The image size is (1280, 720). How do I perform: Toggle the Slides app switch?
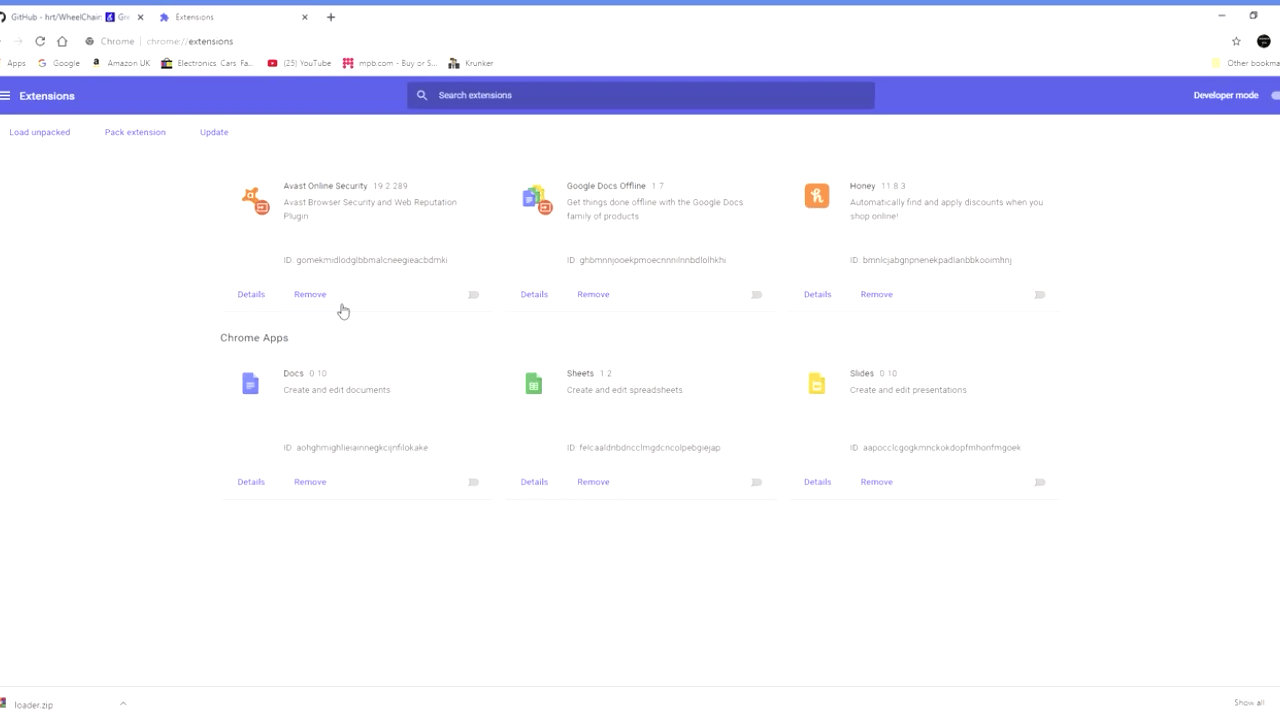[x=1039, y=482]
